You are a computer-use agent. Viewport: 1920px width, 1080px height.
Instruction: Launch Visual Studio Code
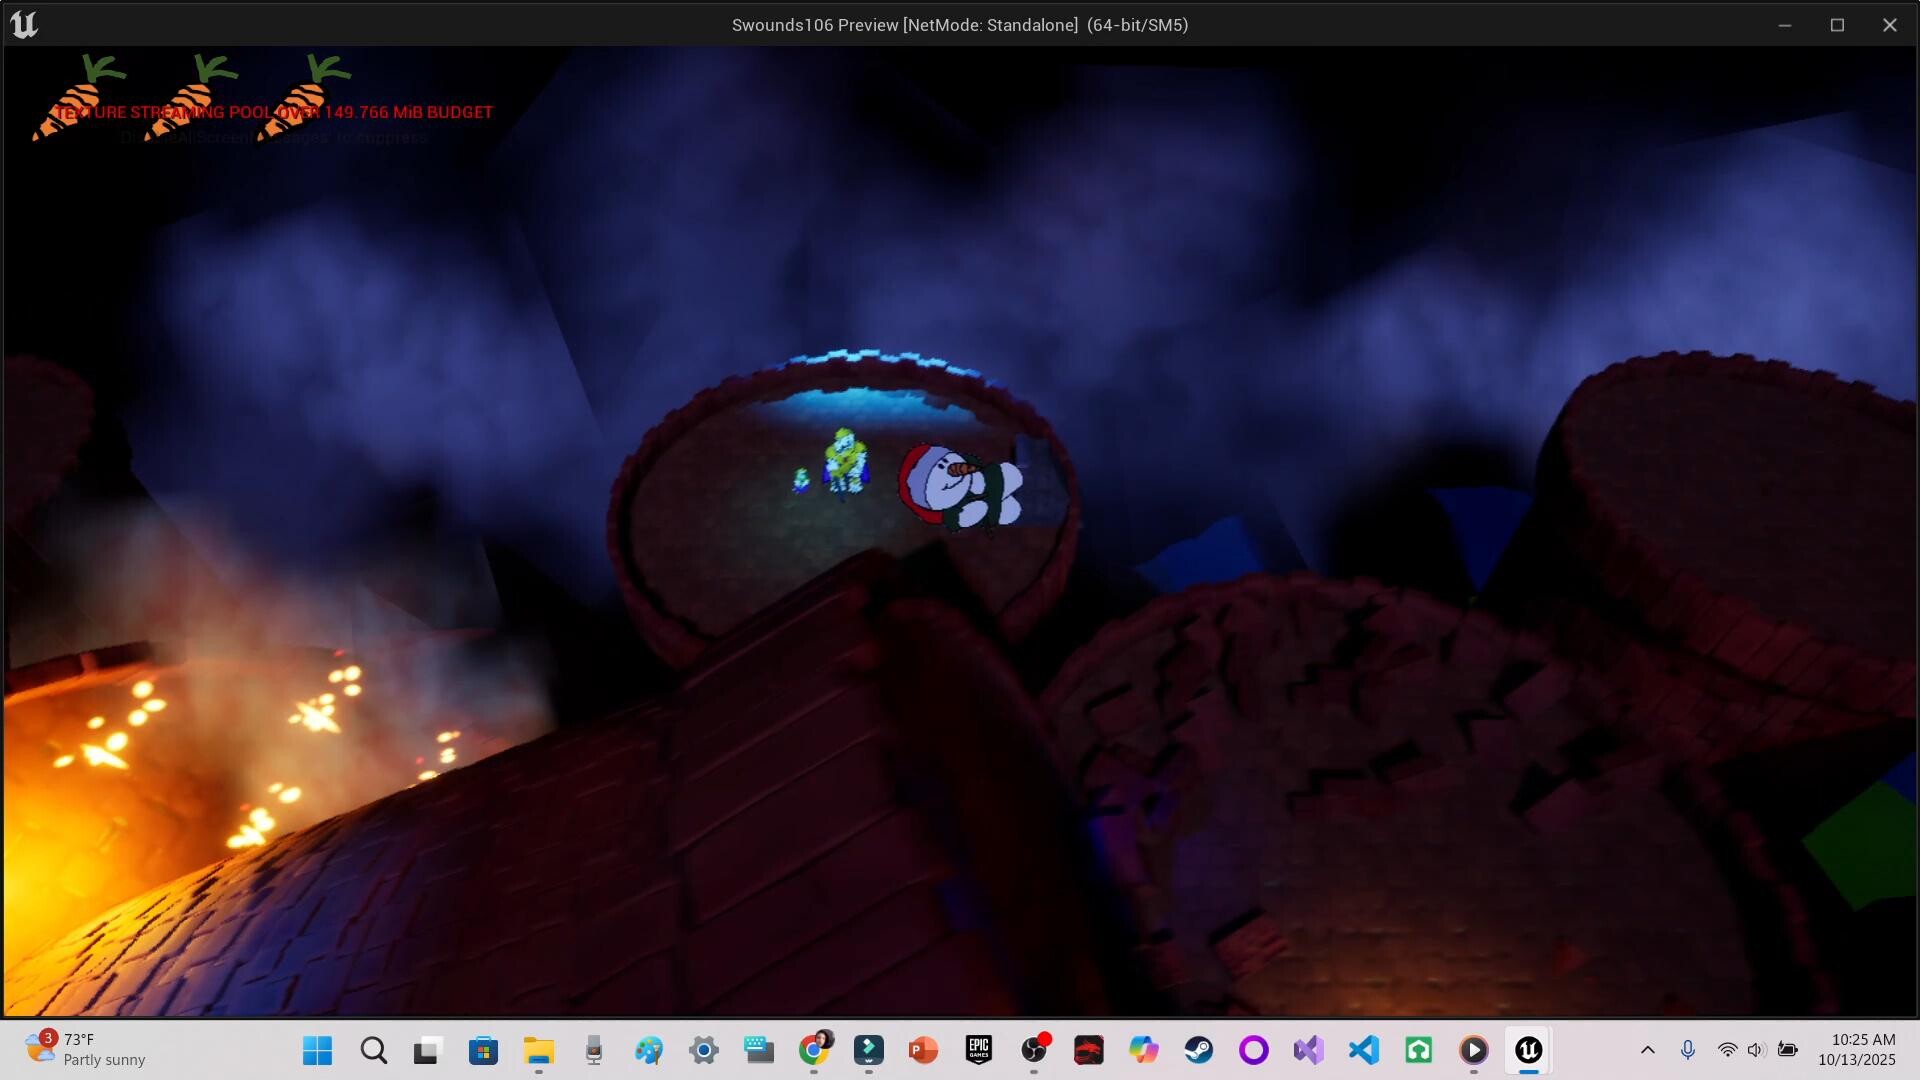(x=1362, y=1051)
